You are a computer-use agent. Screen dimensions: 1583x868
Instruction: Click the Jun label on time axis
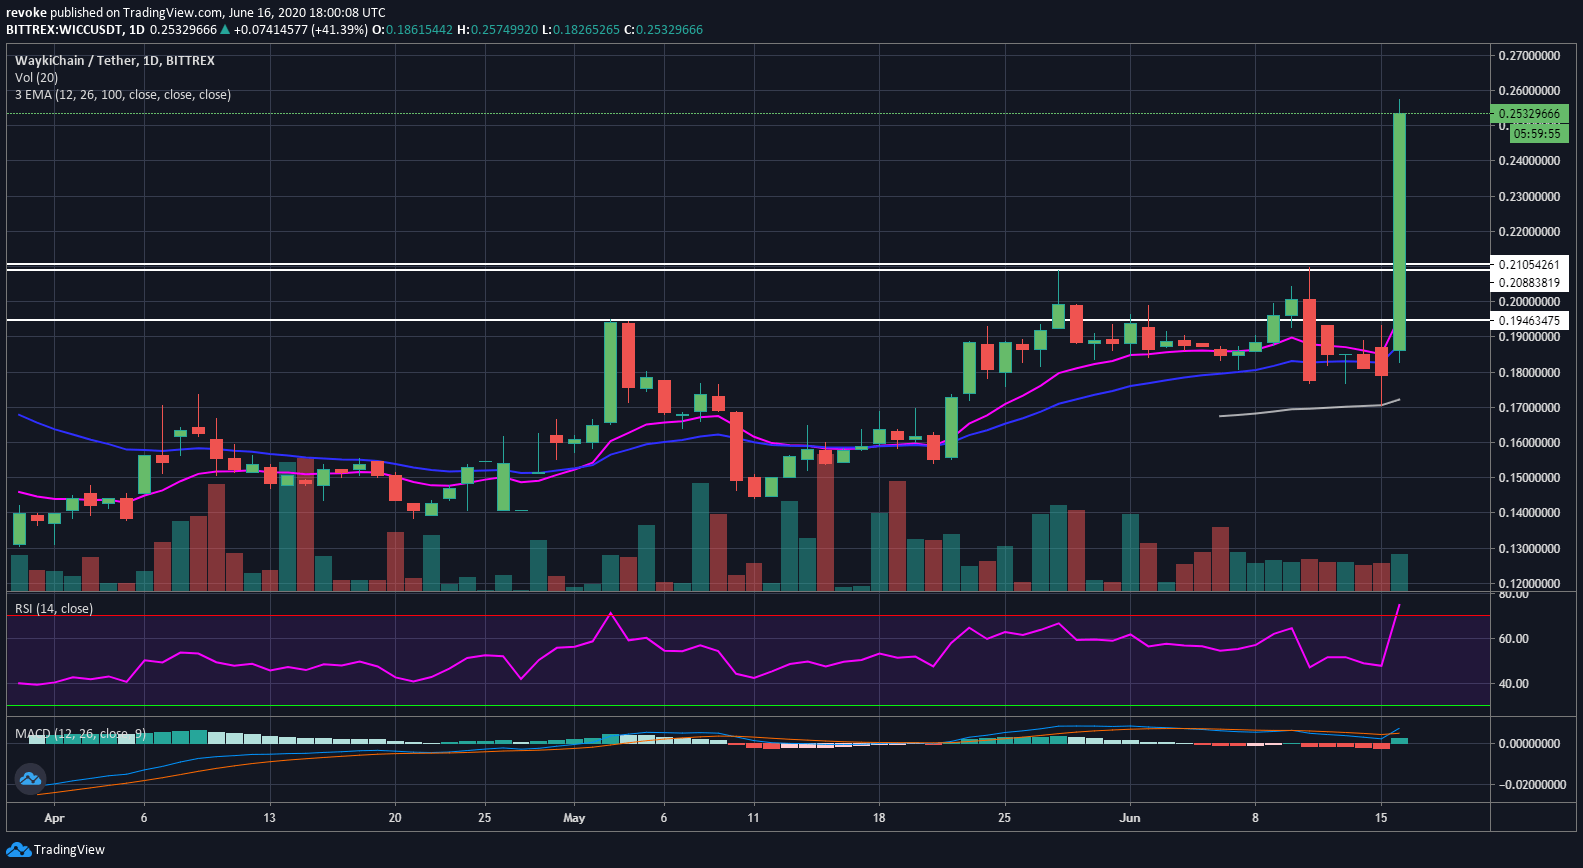coord(1130,818)
